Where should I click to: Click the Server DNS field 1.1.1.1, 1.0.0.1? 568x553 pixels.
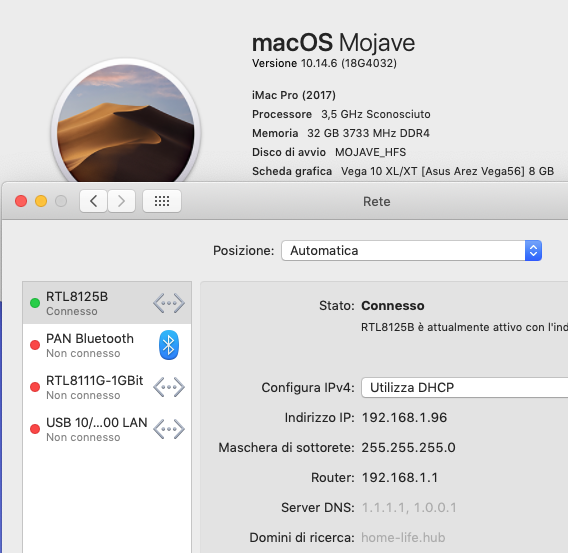click(x=409, y=508)
